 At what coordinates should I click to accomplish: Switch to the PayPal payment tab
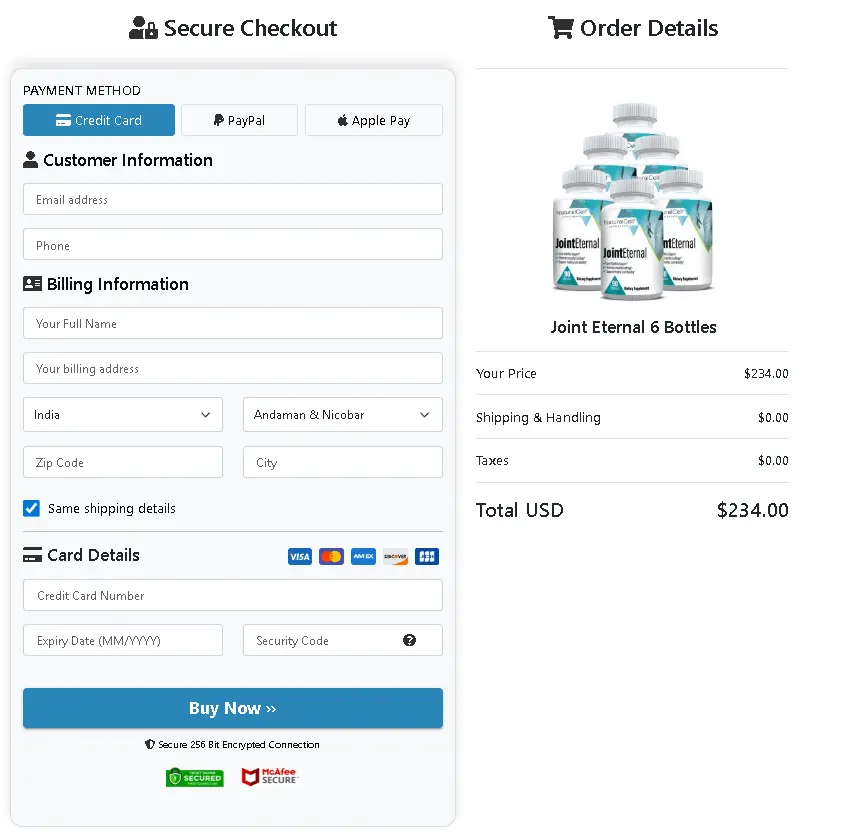click(239, 119)
